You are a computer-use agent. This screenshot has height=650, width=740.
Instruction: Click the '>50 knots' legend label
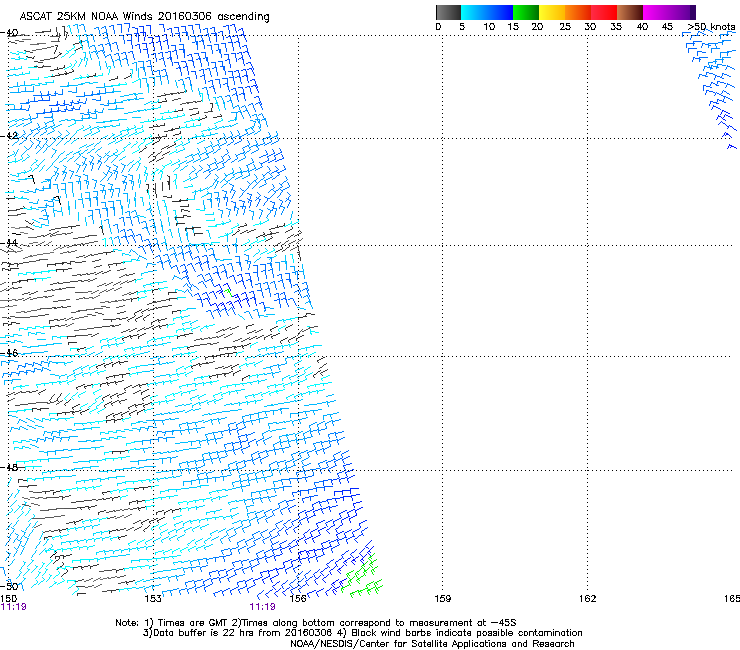(711, 27)
